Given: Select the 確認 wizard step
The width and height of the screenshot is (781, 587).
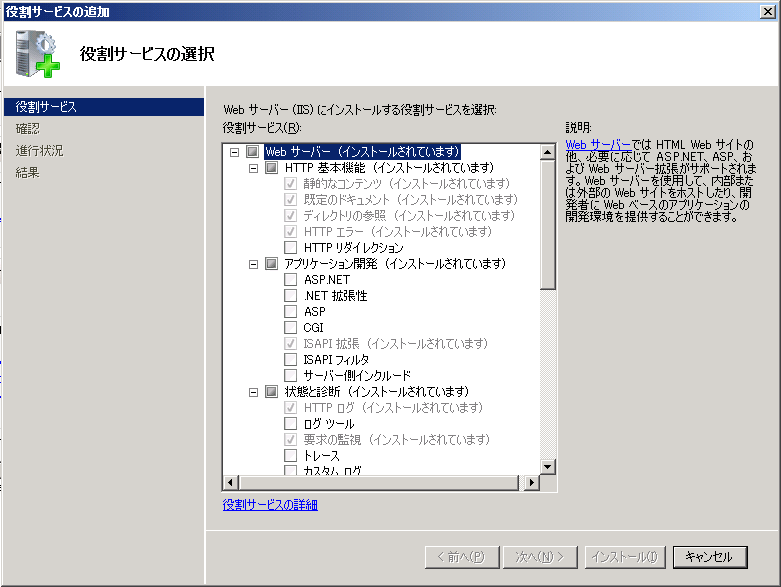Looking at the screenshot, I should point(27,129).
